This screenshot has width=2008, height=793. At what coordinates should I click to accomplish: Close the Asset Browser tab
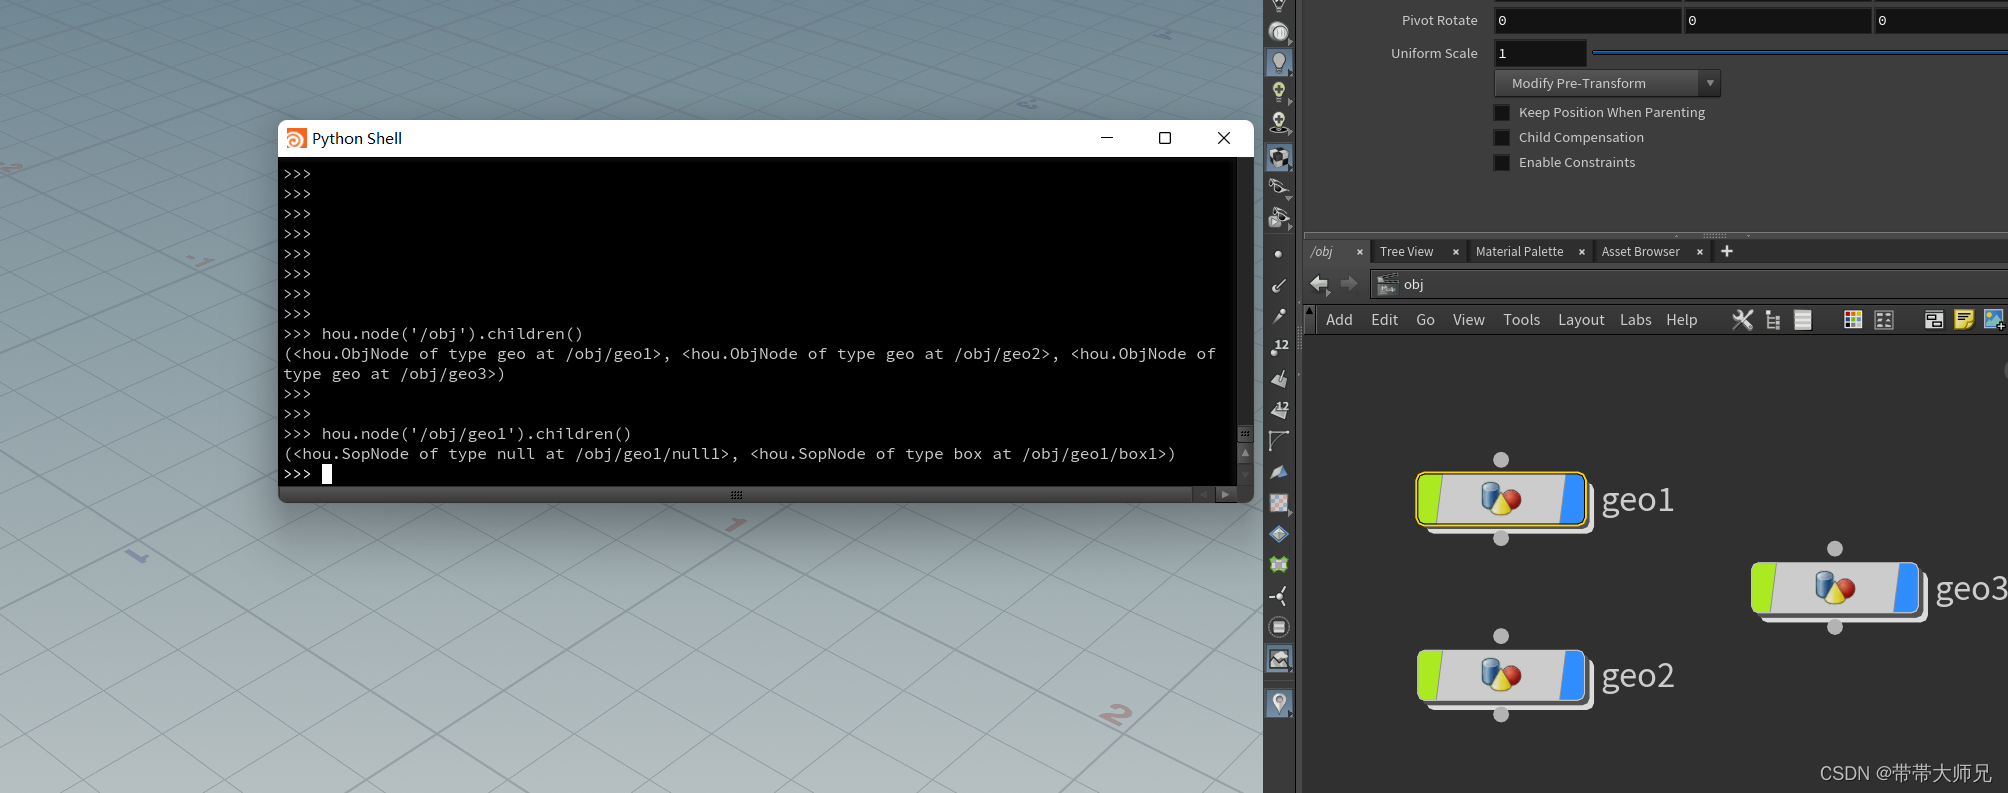coord(1700,252)
